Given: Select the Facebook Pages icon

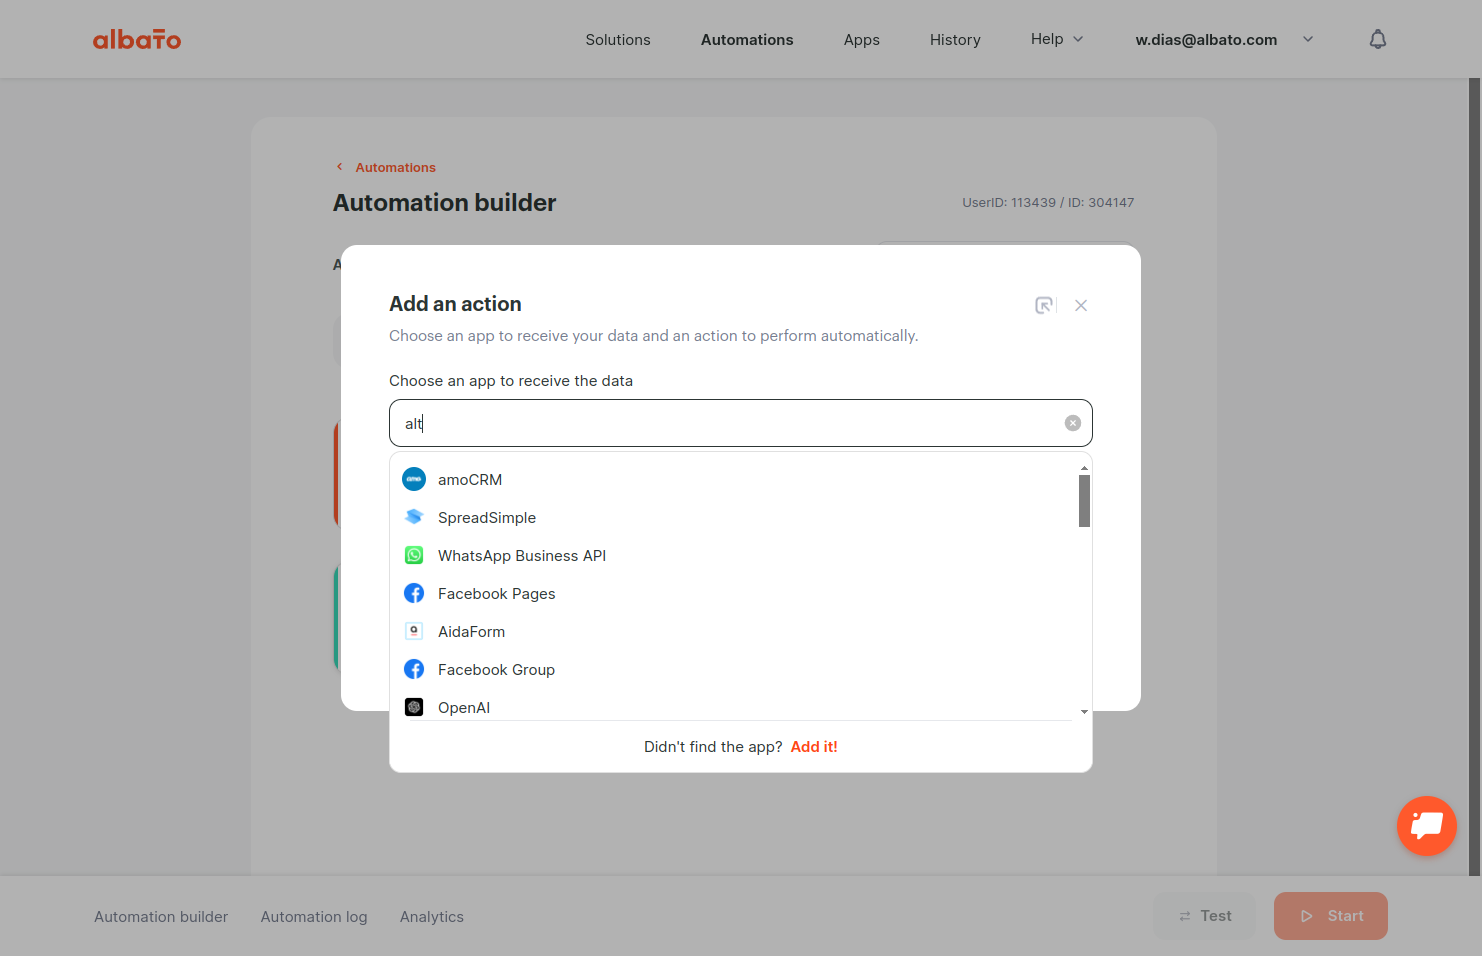Looking at the screenshot, I should 414,593.
